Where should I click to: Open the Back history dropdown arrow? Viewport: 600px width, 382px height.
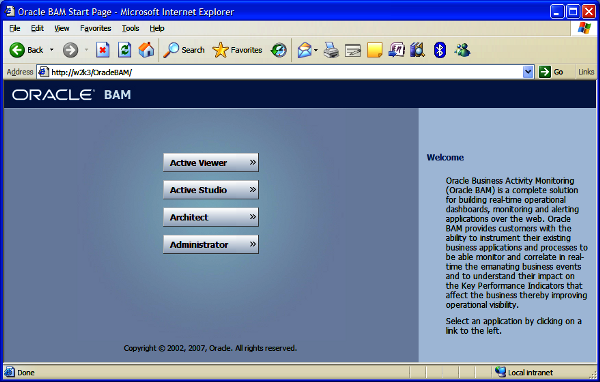coord(52,50)
